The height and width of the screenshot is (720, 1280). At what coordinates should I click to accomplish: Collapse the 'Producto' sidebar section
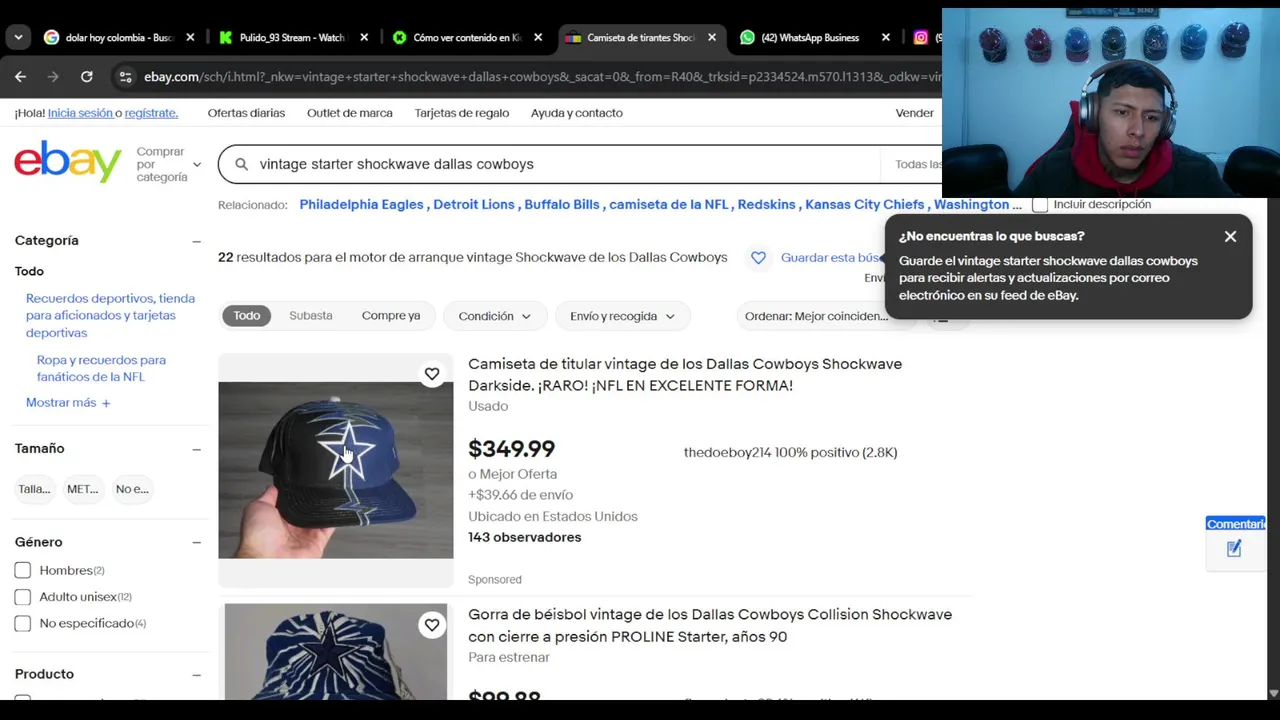[x=196, y=674]
